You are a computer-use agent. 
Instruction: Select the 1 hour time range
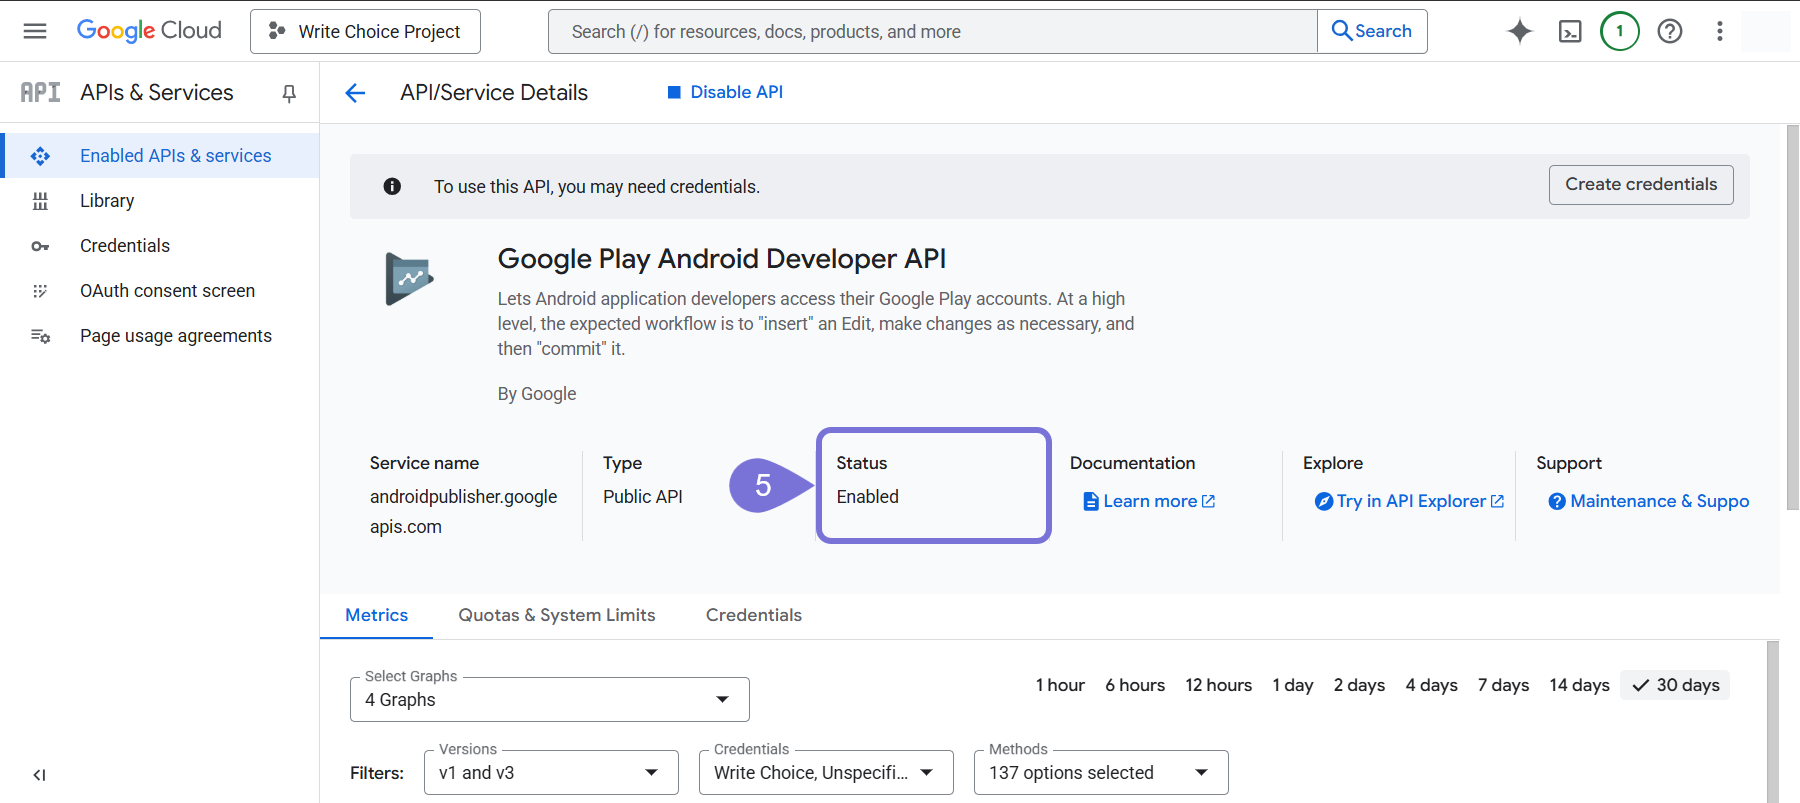(x=1060, y=685)
